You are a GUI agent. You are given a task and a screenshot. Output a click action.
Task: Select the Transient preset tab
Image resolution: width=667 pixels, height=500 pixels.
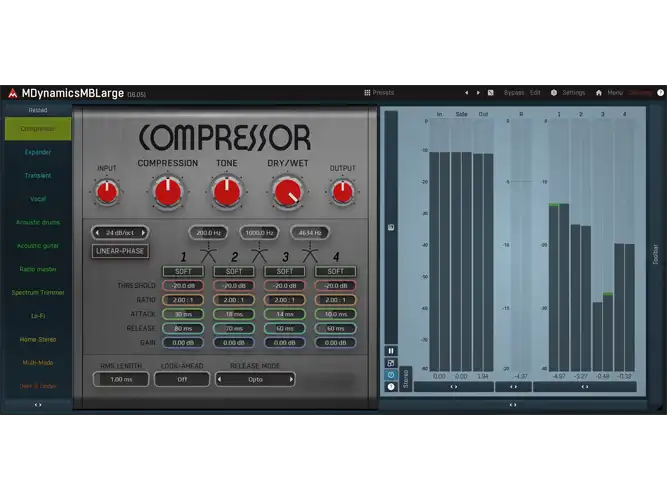38,175
